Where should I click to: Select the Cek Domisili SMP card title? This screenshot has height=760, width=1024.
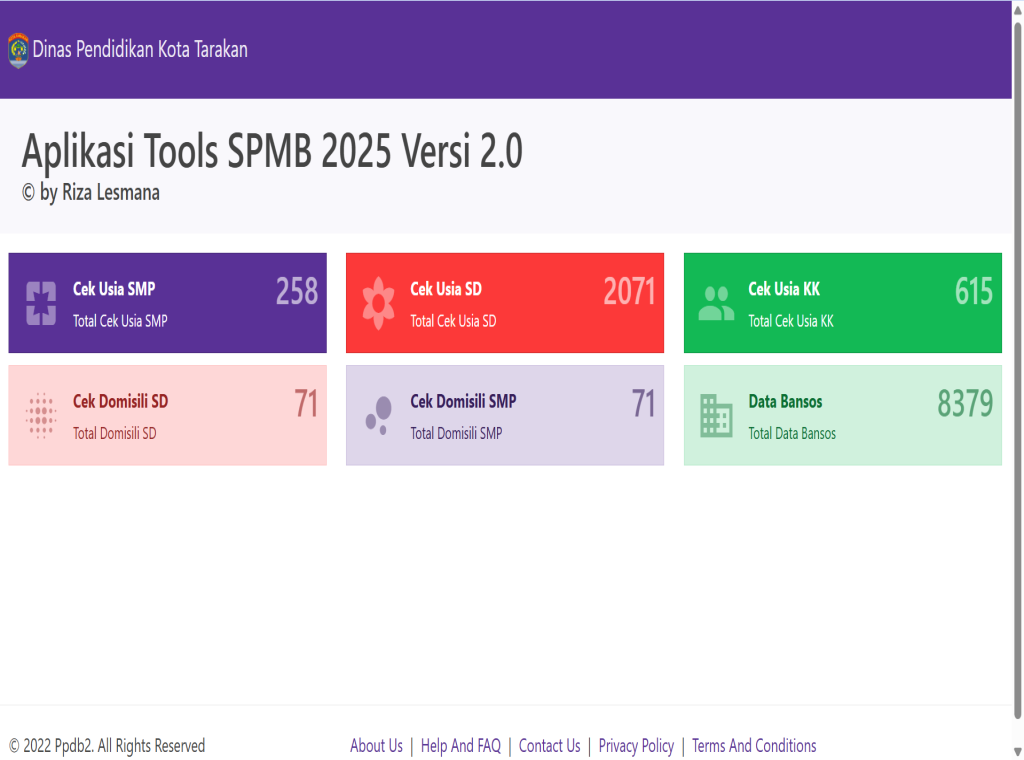463,401
